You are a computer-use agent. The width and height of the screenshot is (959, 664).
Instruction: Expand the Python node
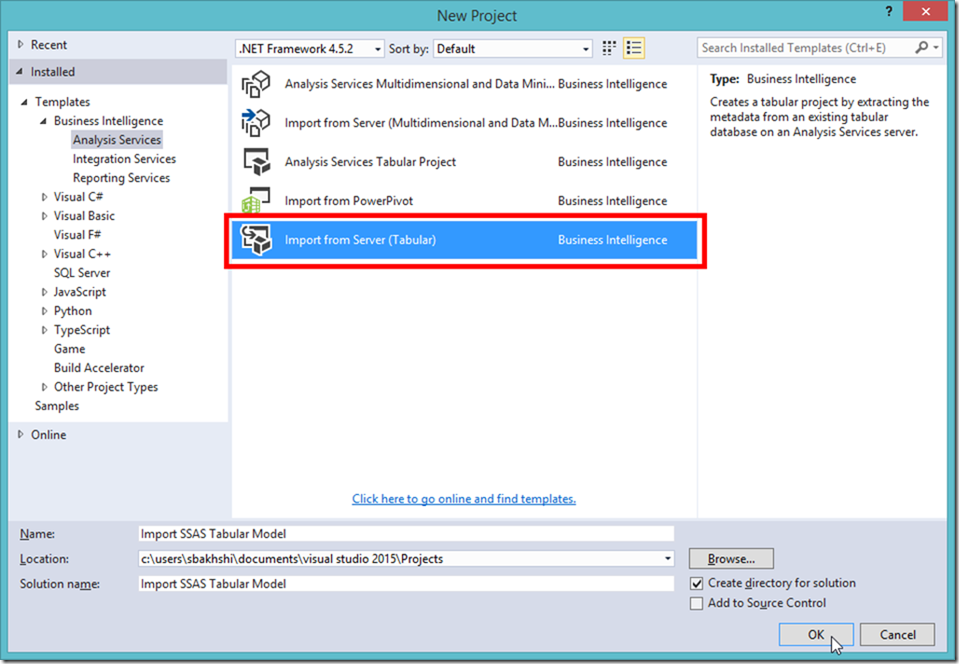(44, 311)
